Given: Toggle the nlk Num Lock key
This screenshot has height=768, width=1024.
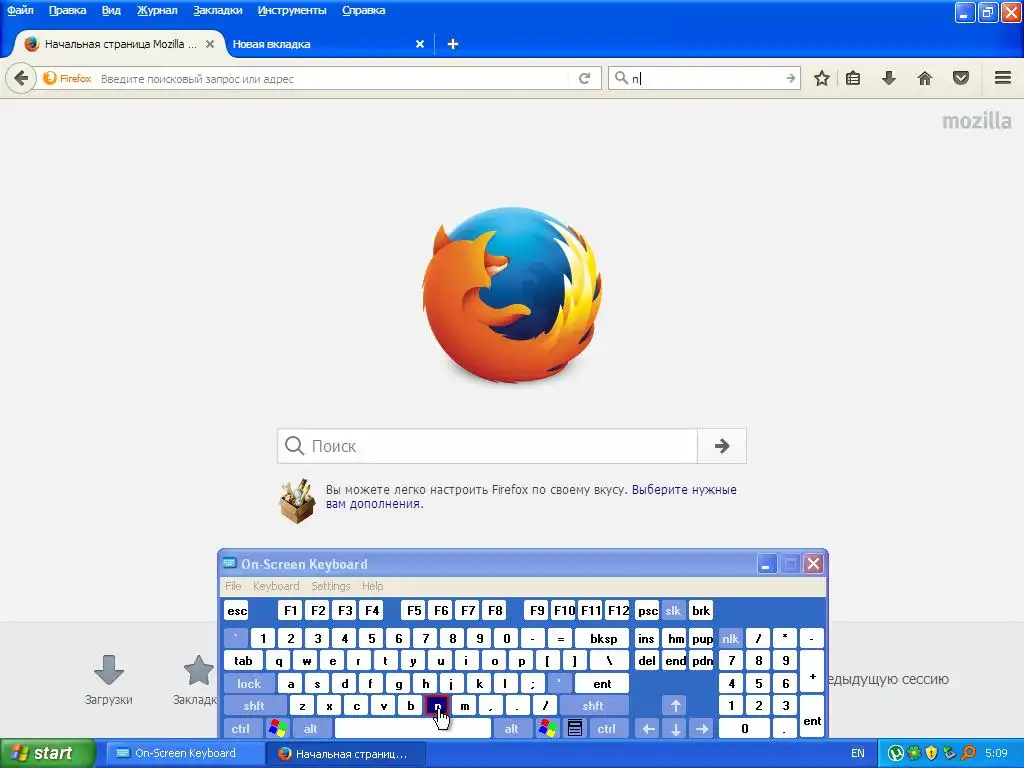Looking at the screenshot, I should pyautogui.click(x=730, y=639).
